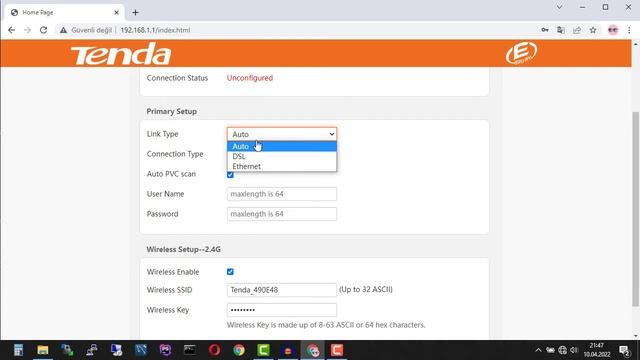
Task: Click the Unconfigured status text
Action: tap(250, 78)
